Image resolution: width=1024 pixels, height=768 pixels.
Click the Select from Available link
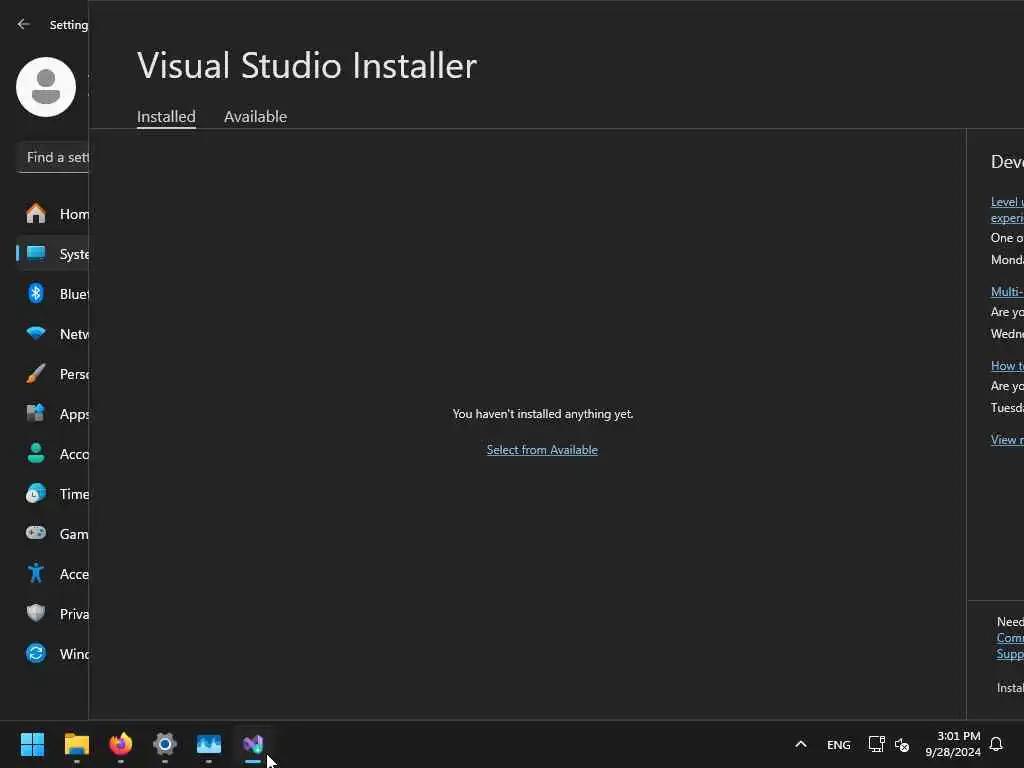[x=542, y=450]
